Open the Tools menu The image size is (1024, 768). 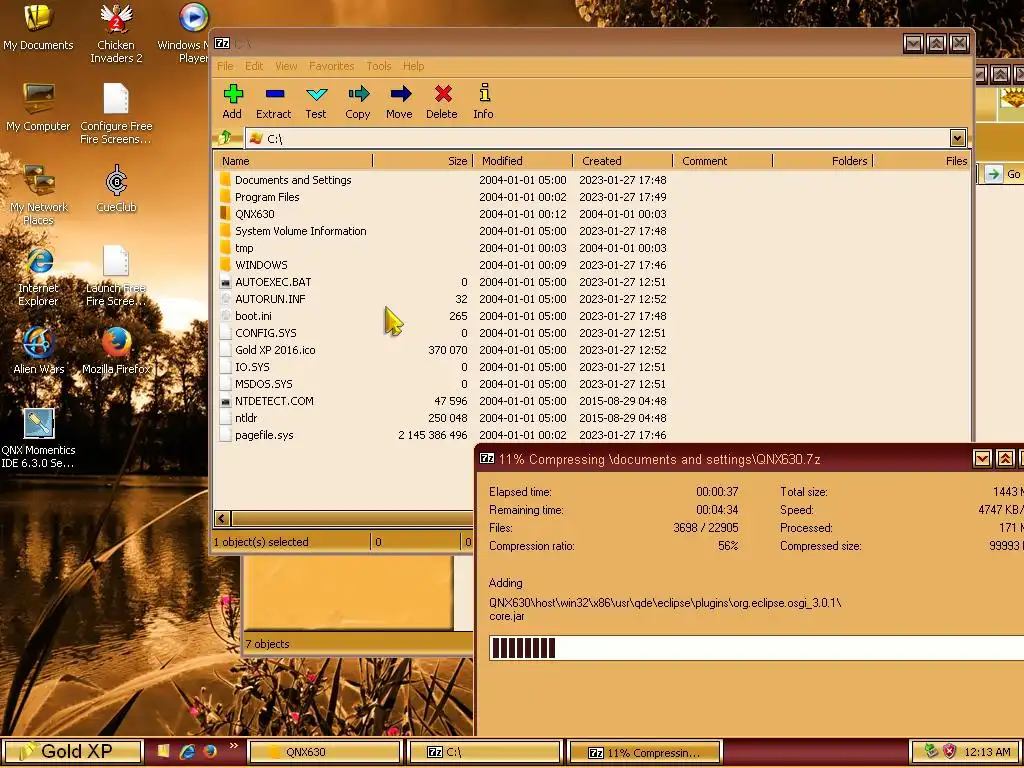point(379,66)
